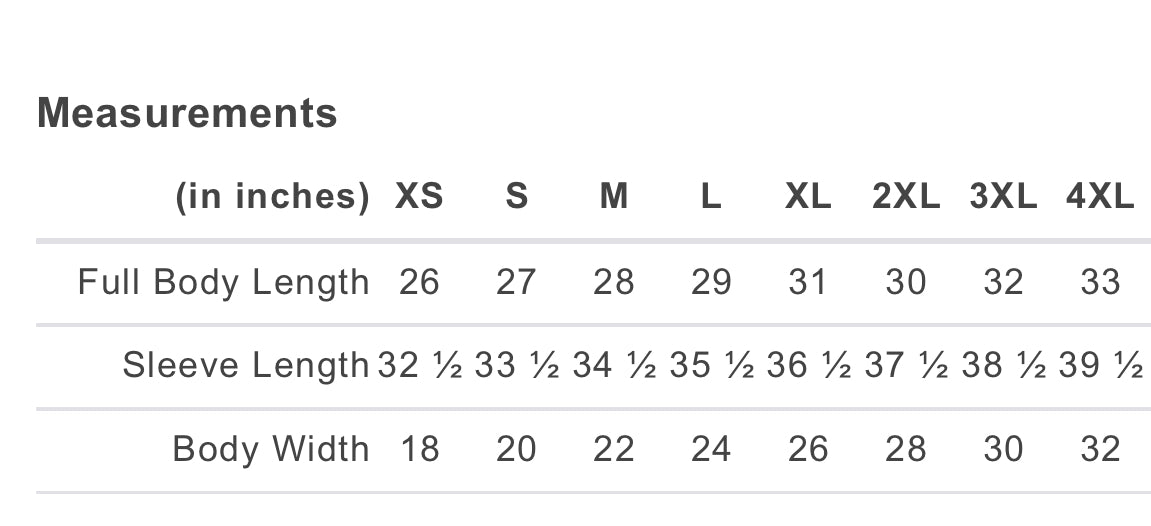1151x526 pixels.
Task: Click the Full Body Length row label
Action: [x=223, y=282]
